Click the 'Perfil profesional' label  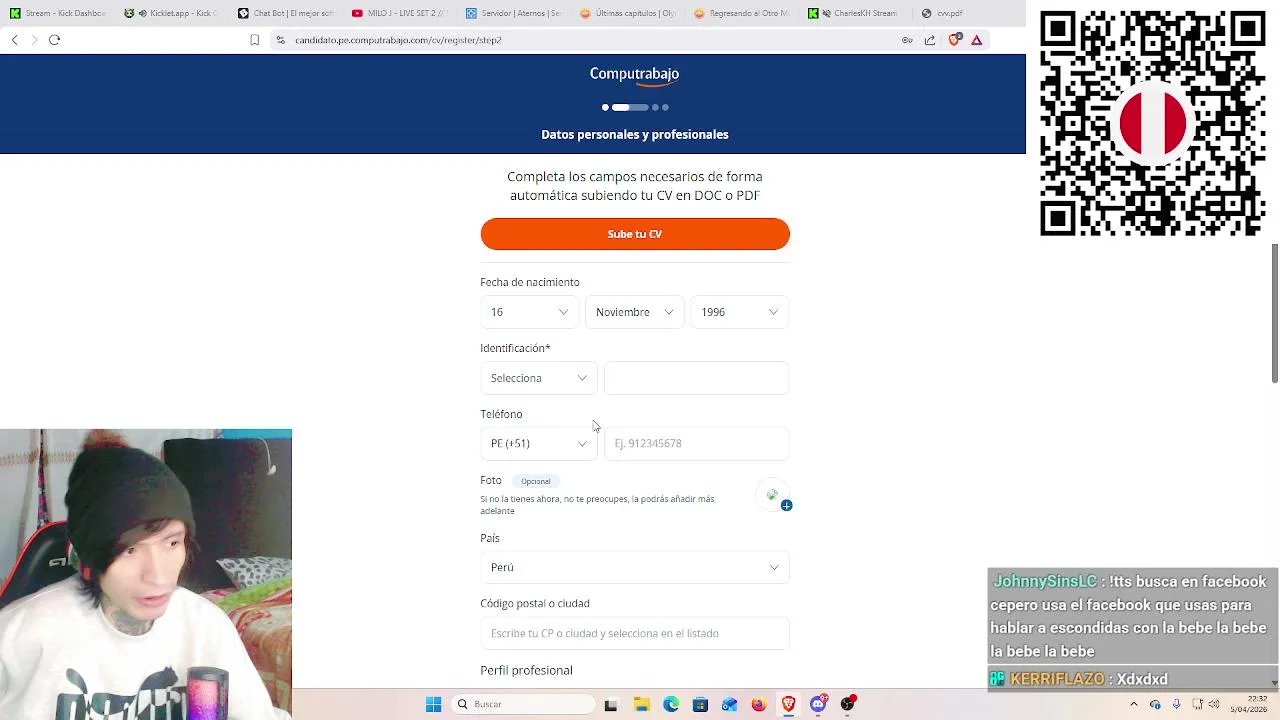(526, 670)
